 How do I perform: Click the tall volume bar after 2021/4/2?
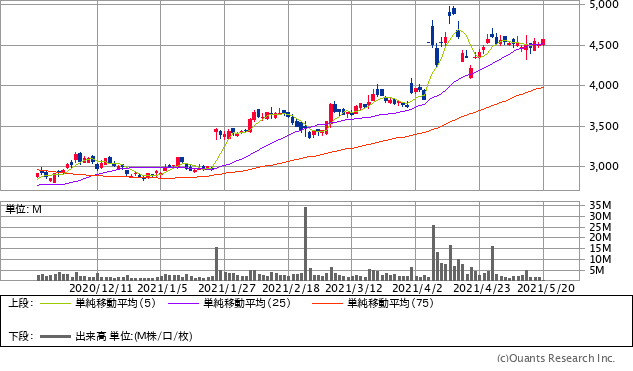coord(434,253)
